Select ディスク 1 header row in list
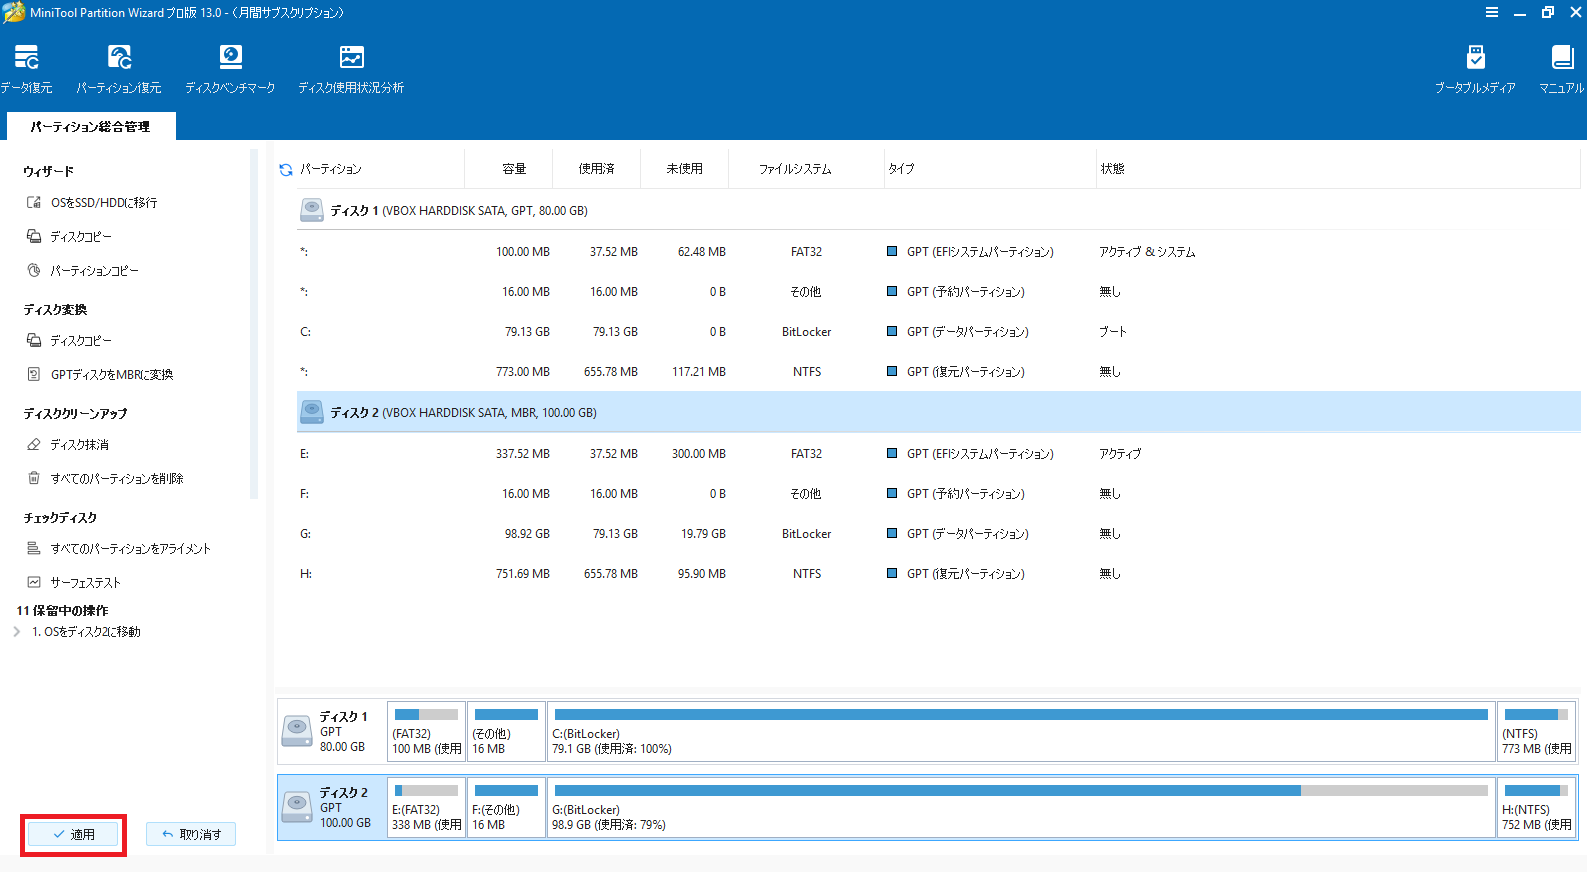 point(938,210)
